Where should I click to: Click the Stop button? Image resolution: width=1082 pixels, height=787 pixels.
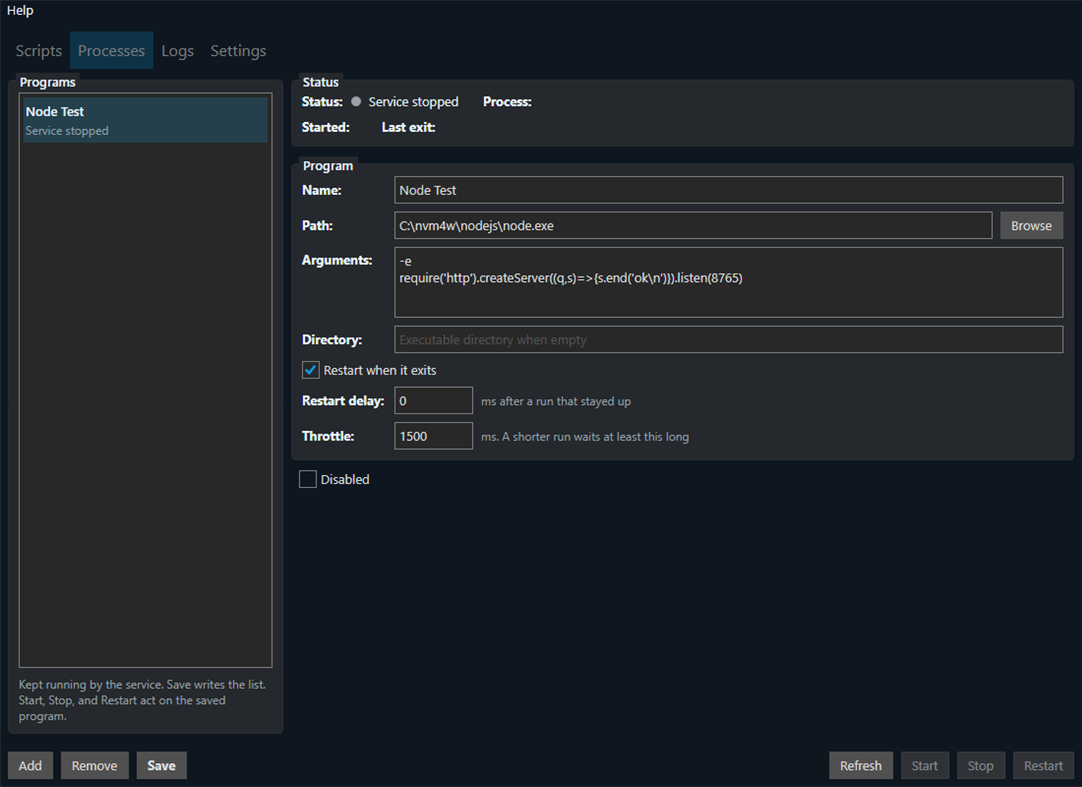tap(981, 766)
